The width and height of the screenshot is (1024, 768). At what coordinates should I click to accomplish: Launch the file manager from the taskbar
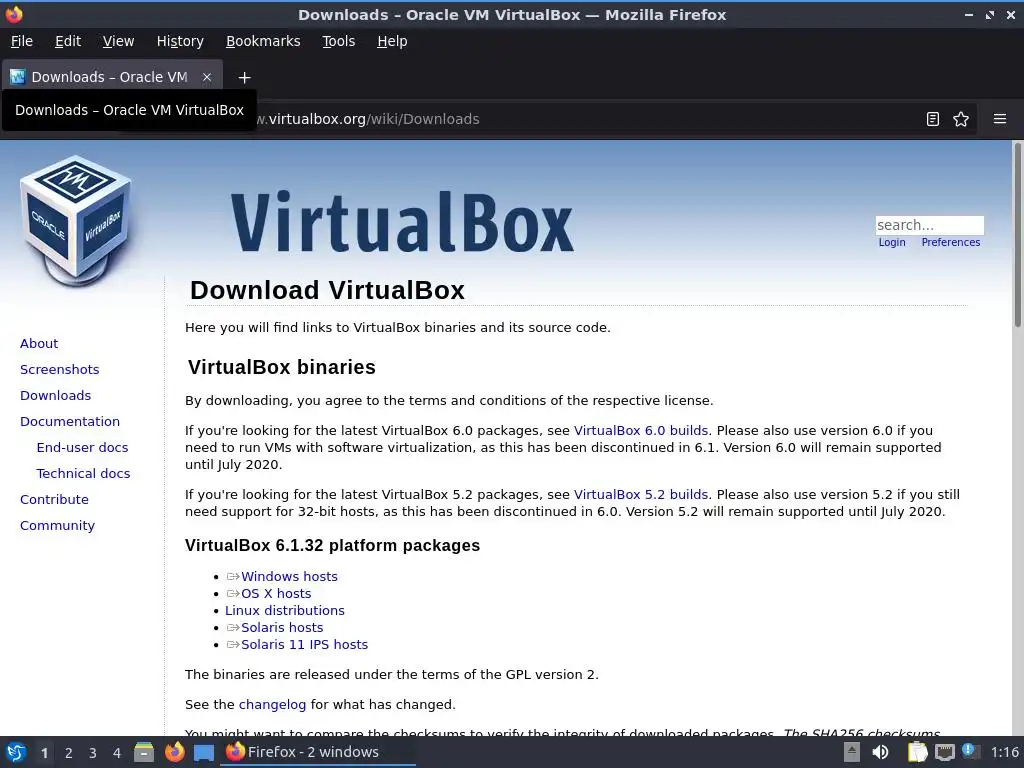click(x=144, y=752)
